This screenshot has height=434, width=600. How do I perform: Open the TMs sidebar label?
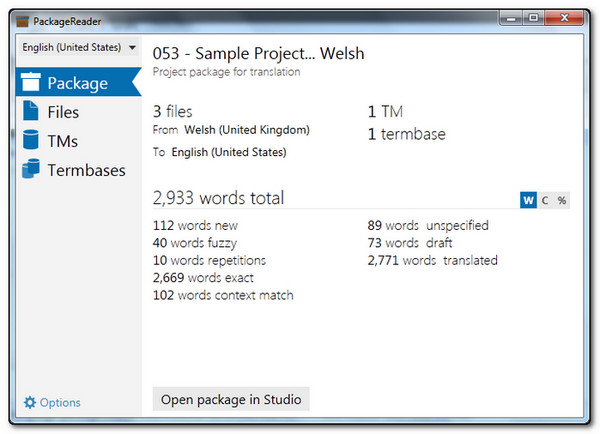pos(63,141)
